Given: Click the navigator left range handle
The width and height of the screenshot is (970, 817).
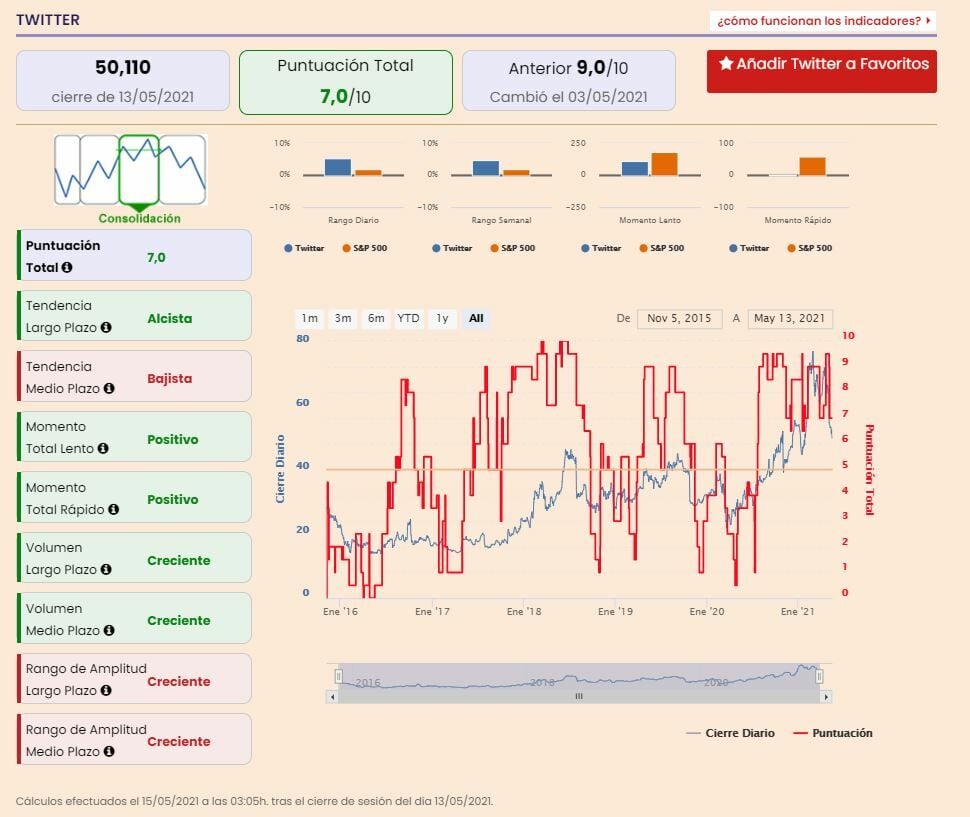Looking at the screenshot, I should pos(338,676).
